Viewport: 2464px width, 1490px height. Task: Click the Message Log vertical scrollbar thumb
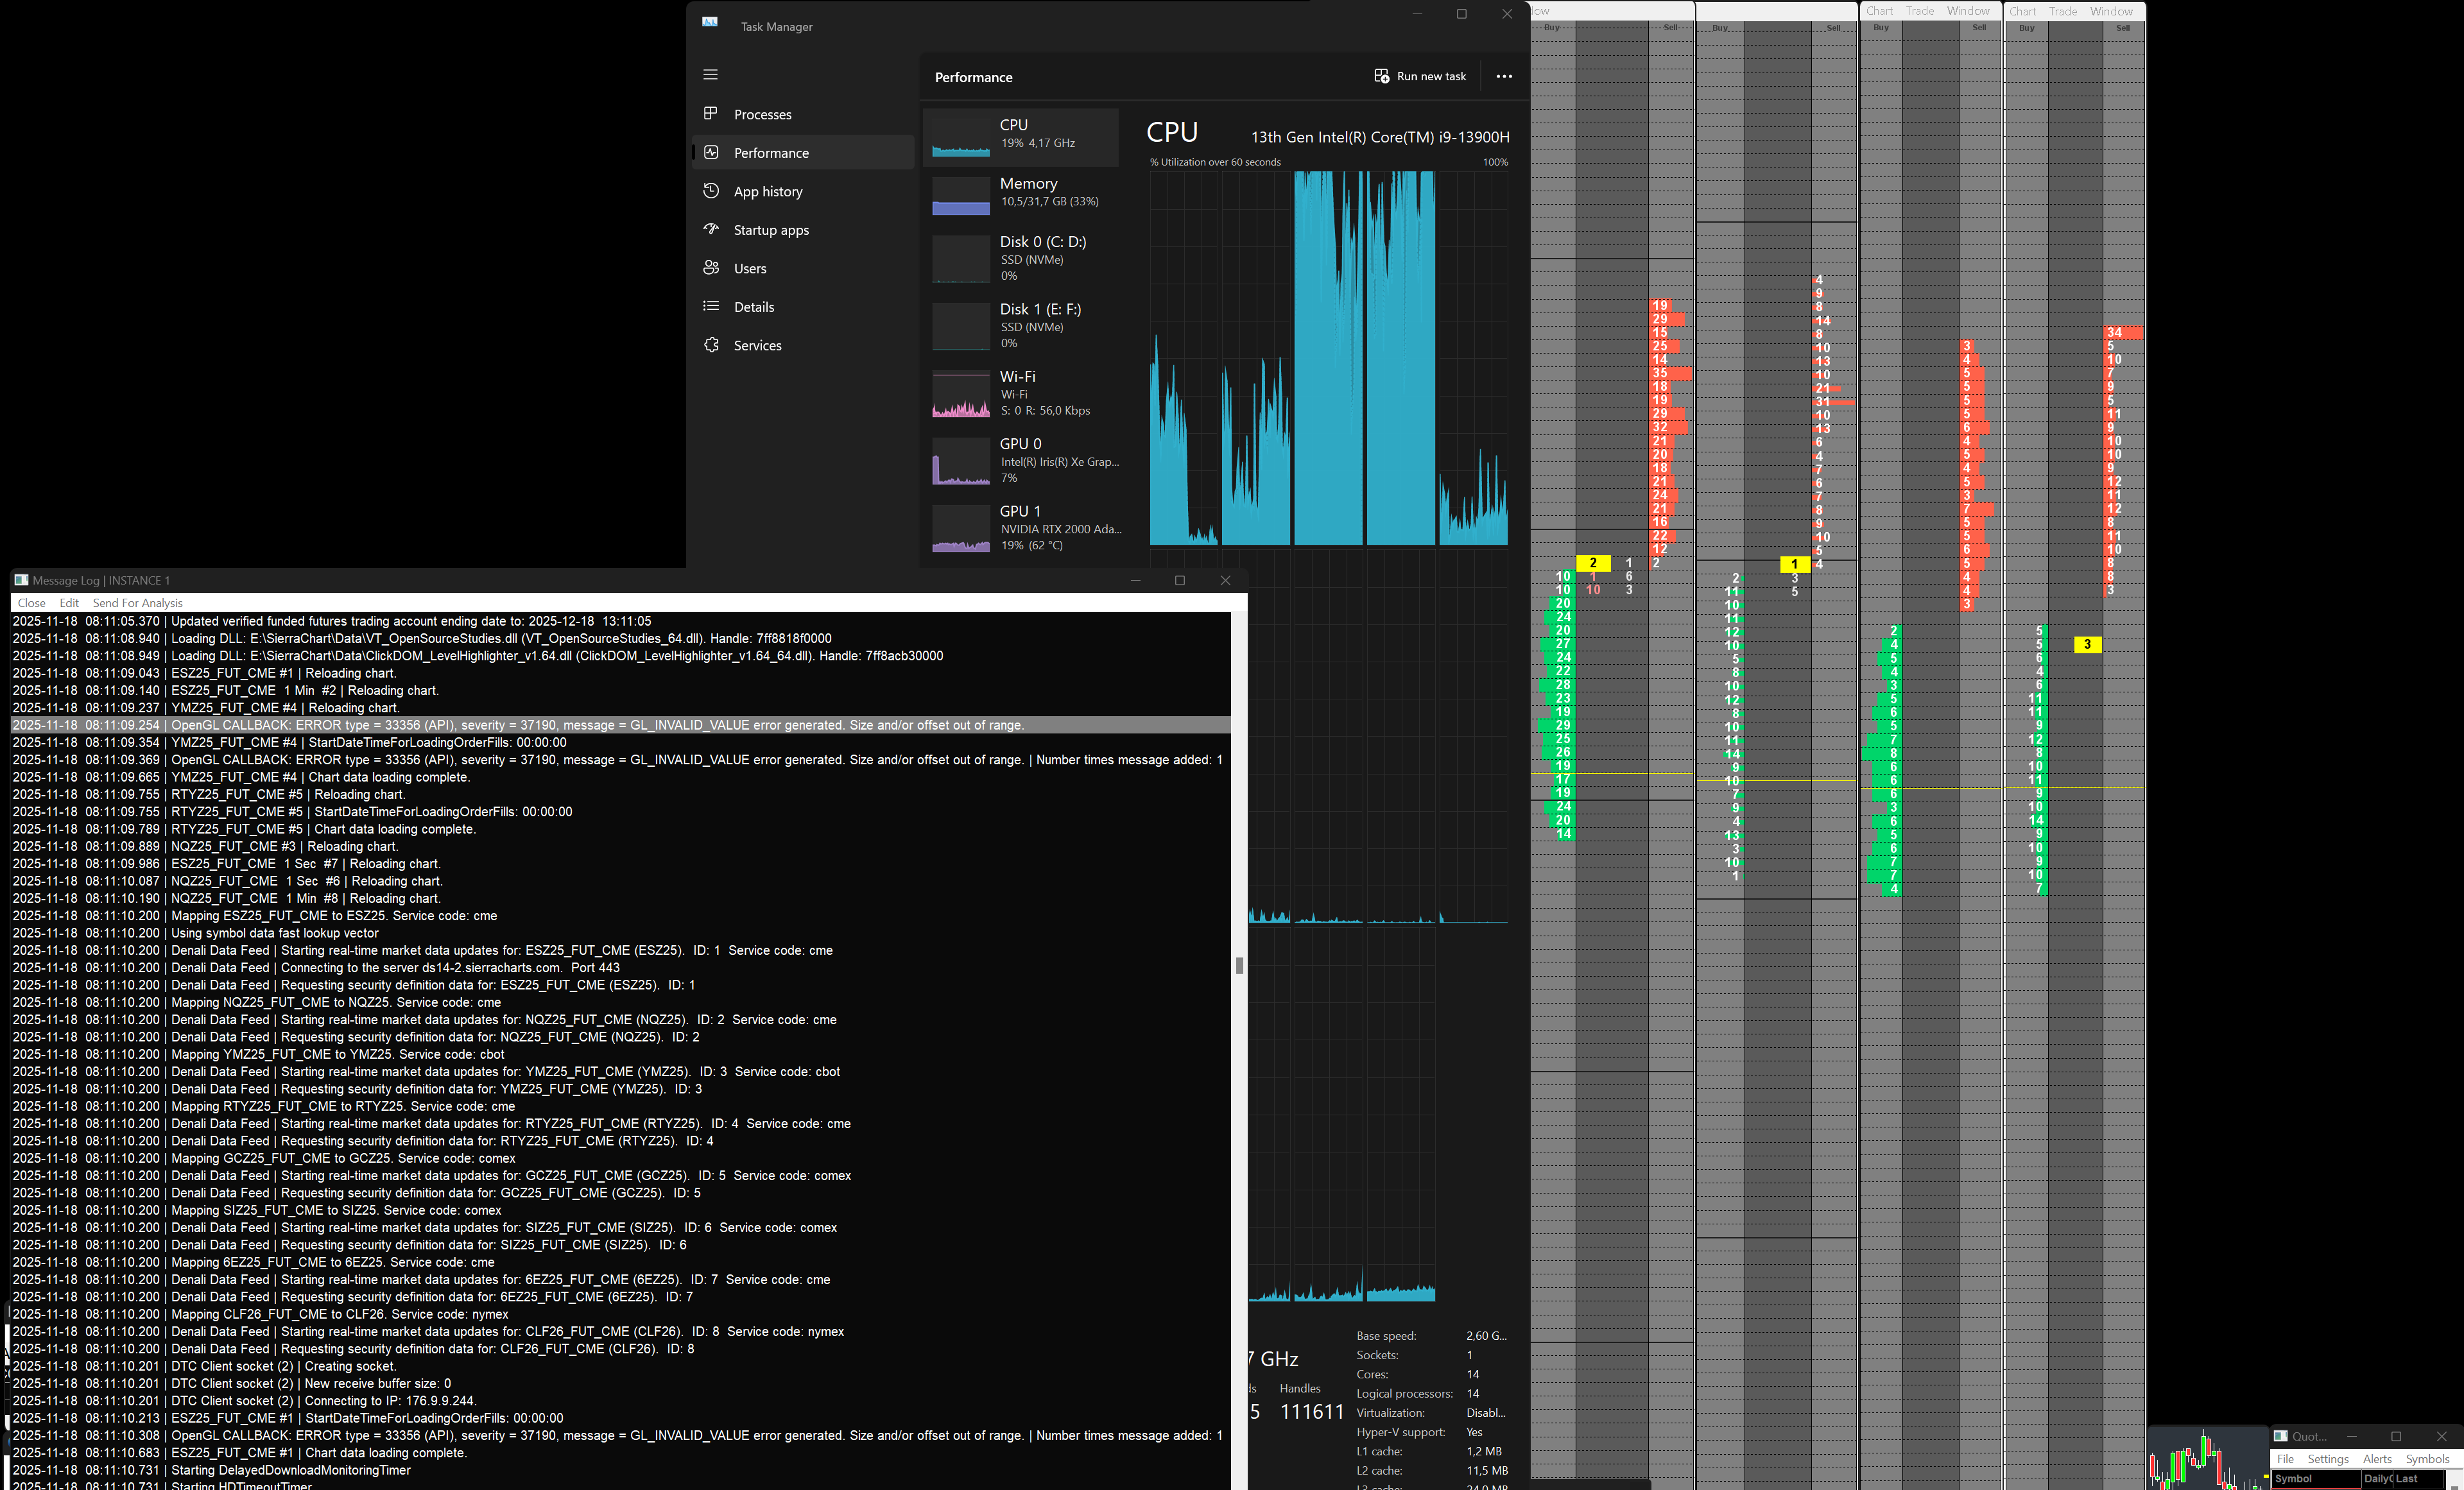[1239, 965]
